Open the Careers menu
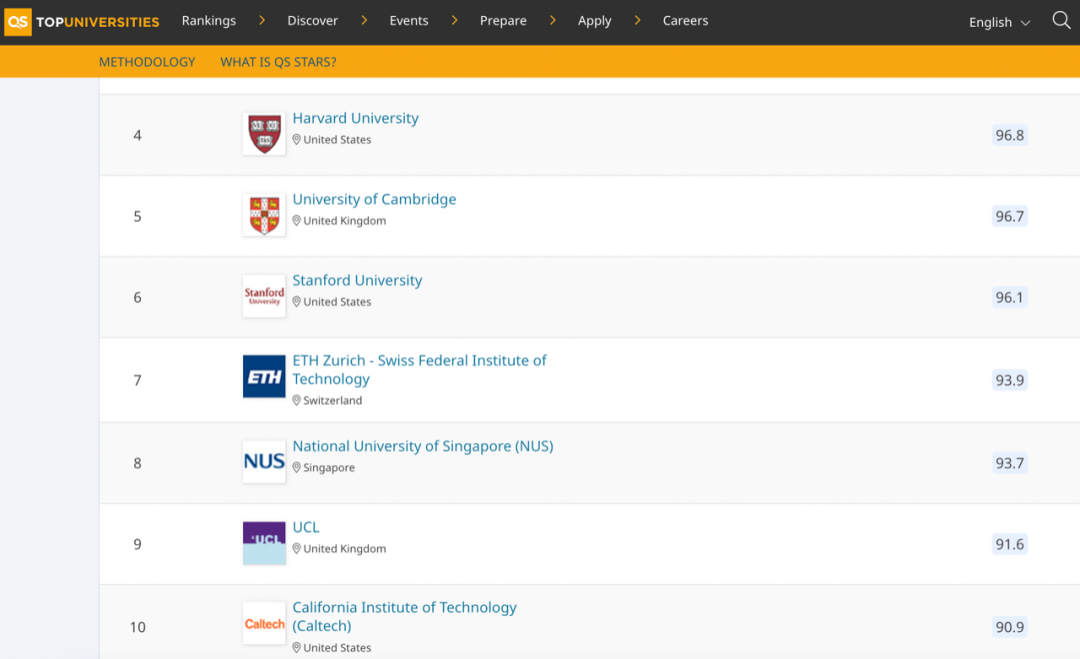1080x659 pixels. [685, 21]
